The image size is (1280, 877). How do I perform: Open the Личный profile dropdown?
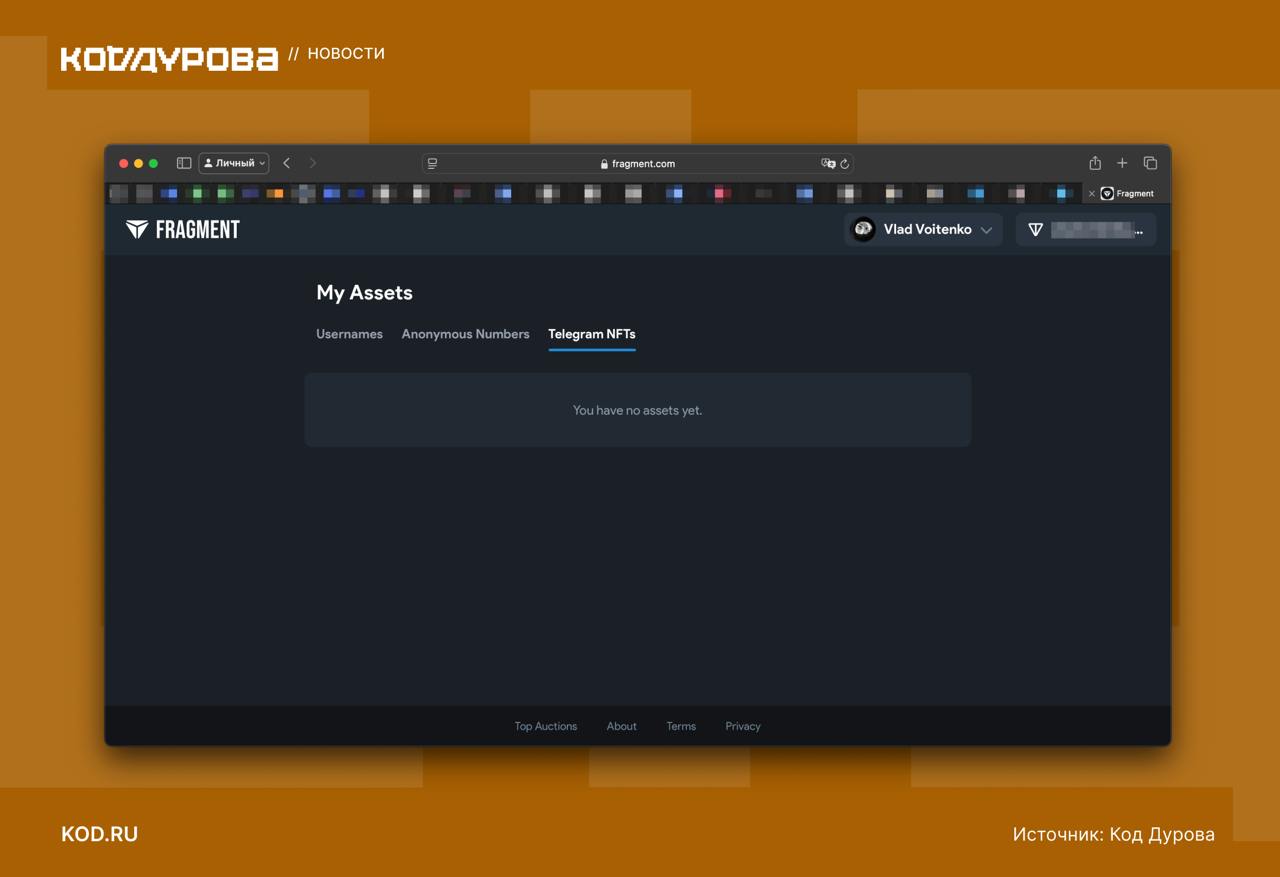click(x=234, y=163)
